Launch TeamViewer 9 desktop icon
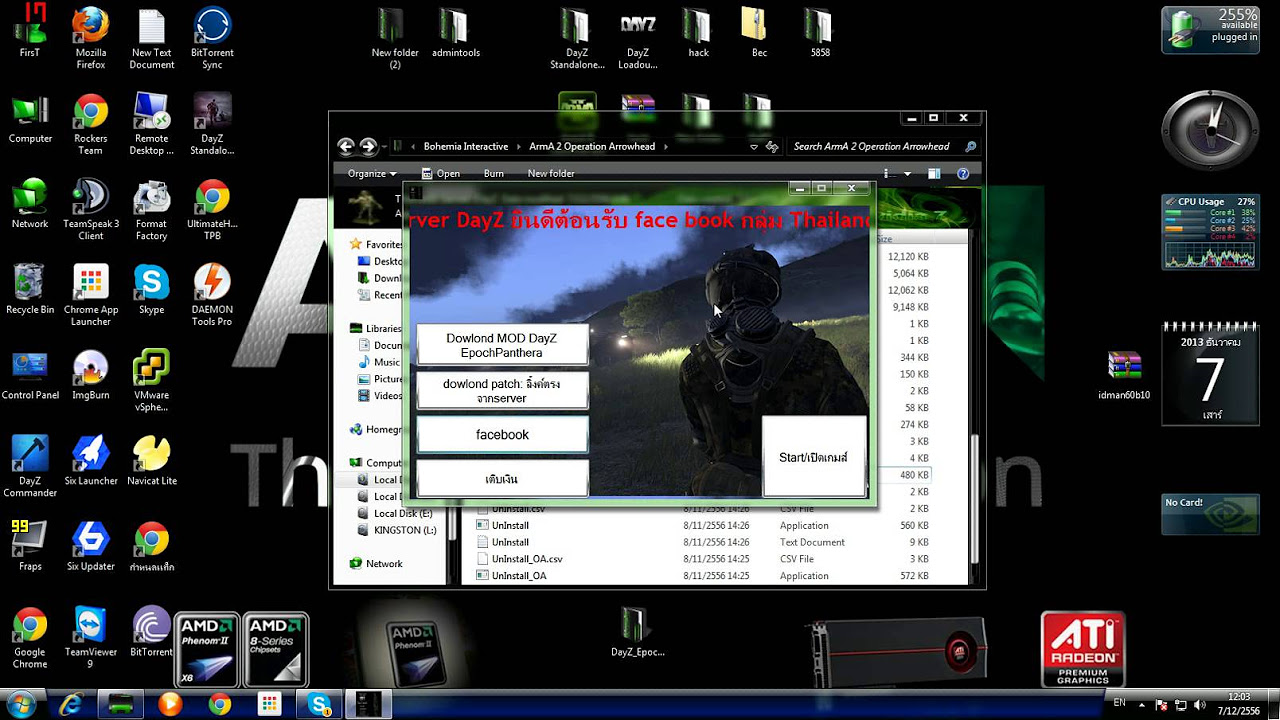 pos(90,637)
